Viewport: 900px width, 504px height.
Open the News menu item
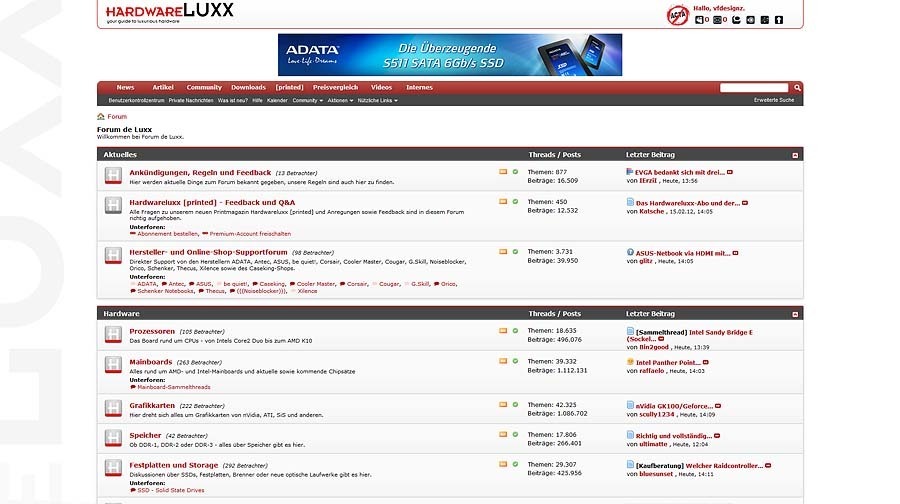pyautogui.click(x=125, y=87)
